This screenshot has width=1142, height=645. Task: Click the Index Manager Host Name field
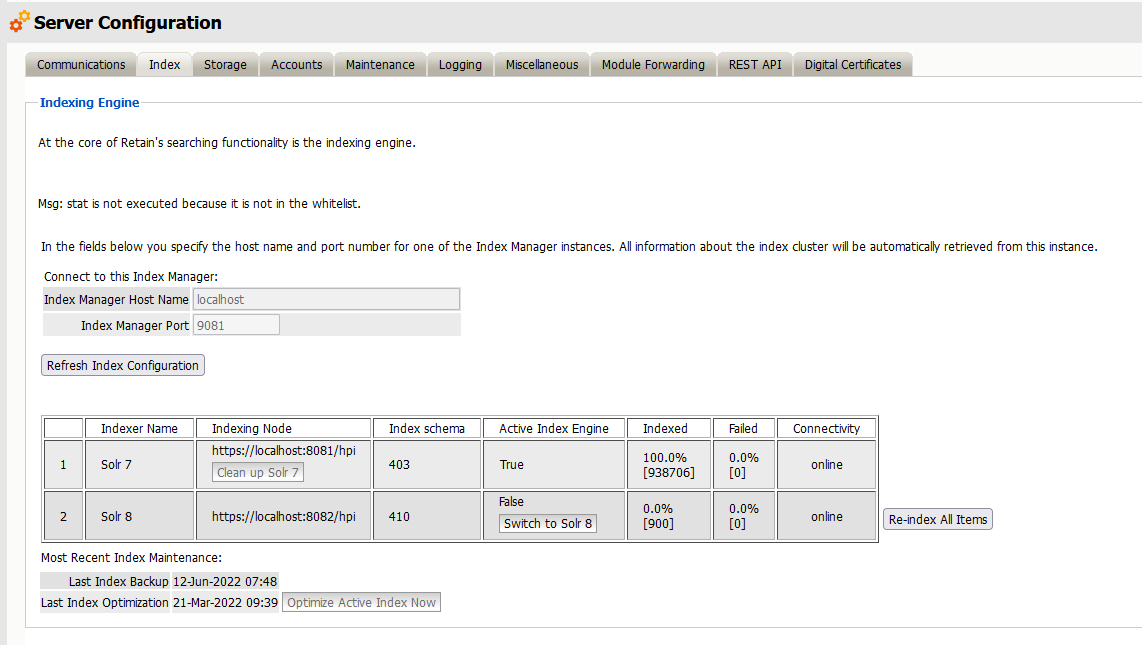pyautogui.click(x=327, y=299)
